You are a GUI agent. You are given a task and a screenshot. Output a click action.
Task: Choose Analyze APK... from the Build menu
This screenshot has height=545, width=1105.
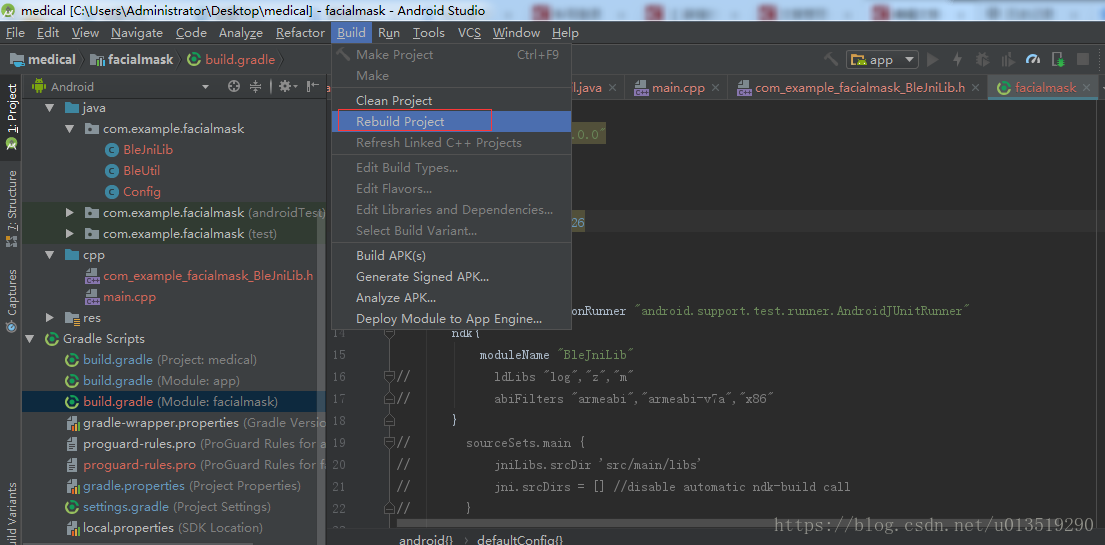point(451,298)
